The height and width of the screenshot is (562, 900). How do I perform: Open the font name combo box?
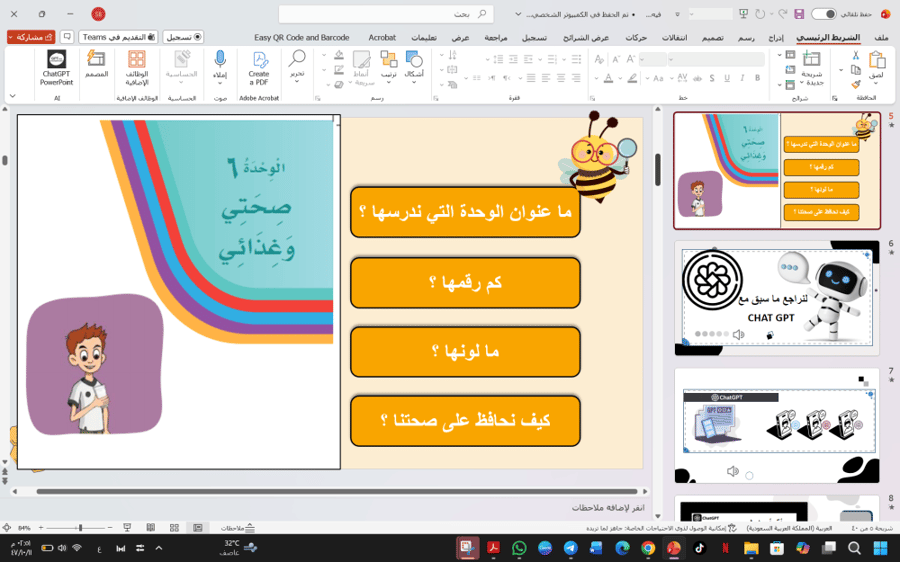tap(716, 59)
